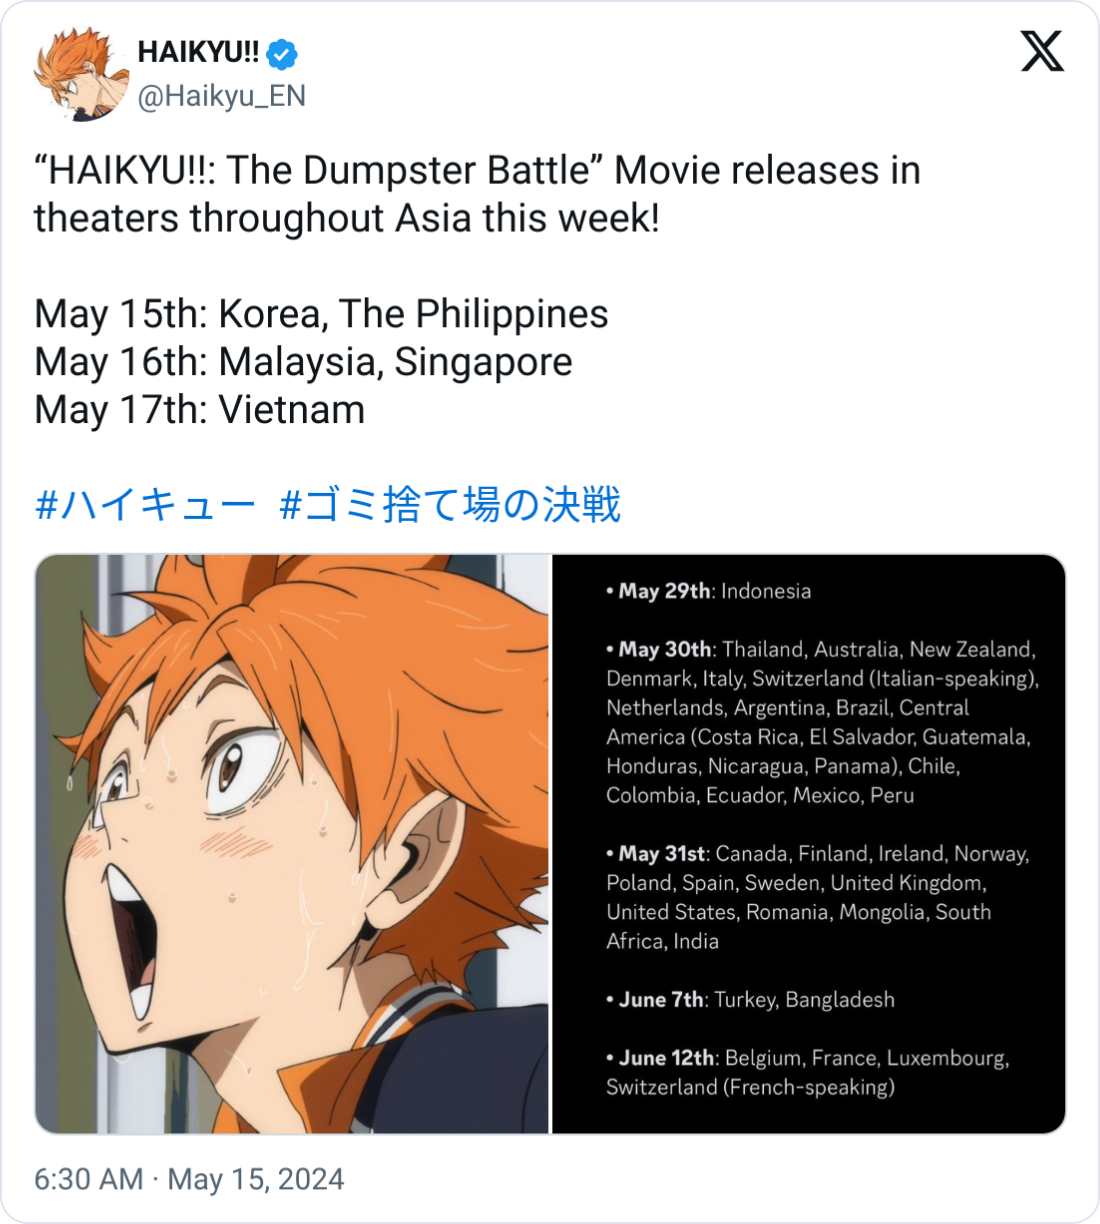Click the June 7th Turkey, Bangladesh entry
The height and width of the screenshot is (1224, 1100).
751,1000
